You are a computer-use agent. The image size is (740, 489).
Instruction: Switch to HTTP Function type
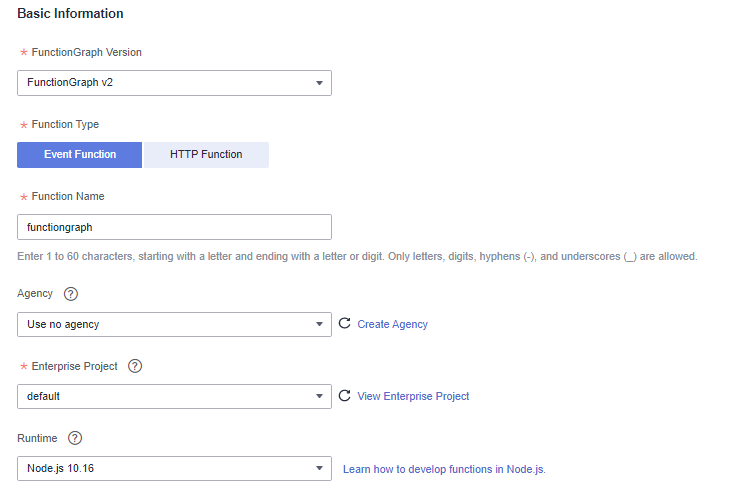[x=206, y=154]
